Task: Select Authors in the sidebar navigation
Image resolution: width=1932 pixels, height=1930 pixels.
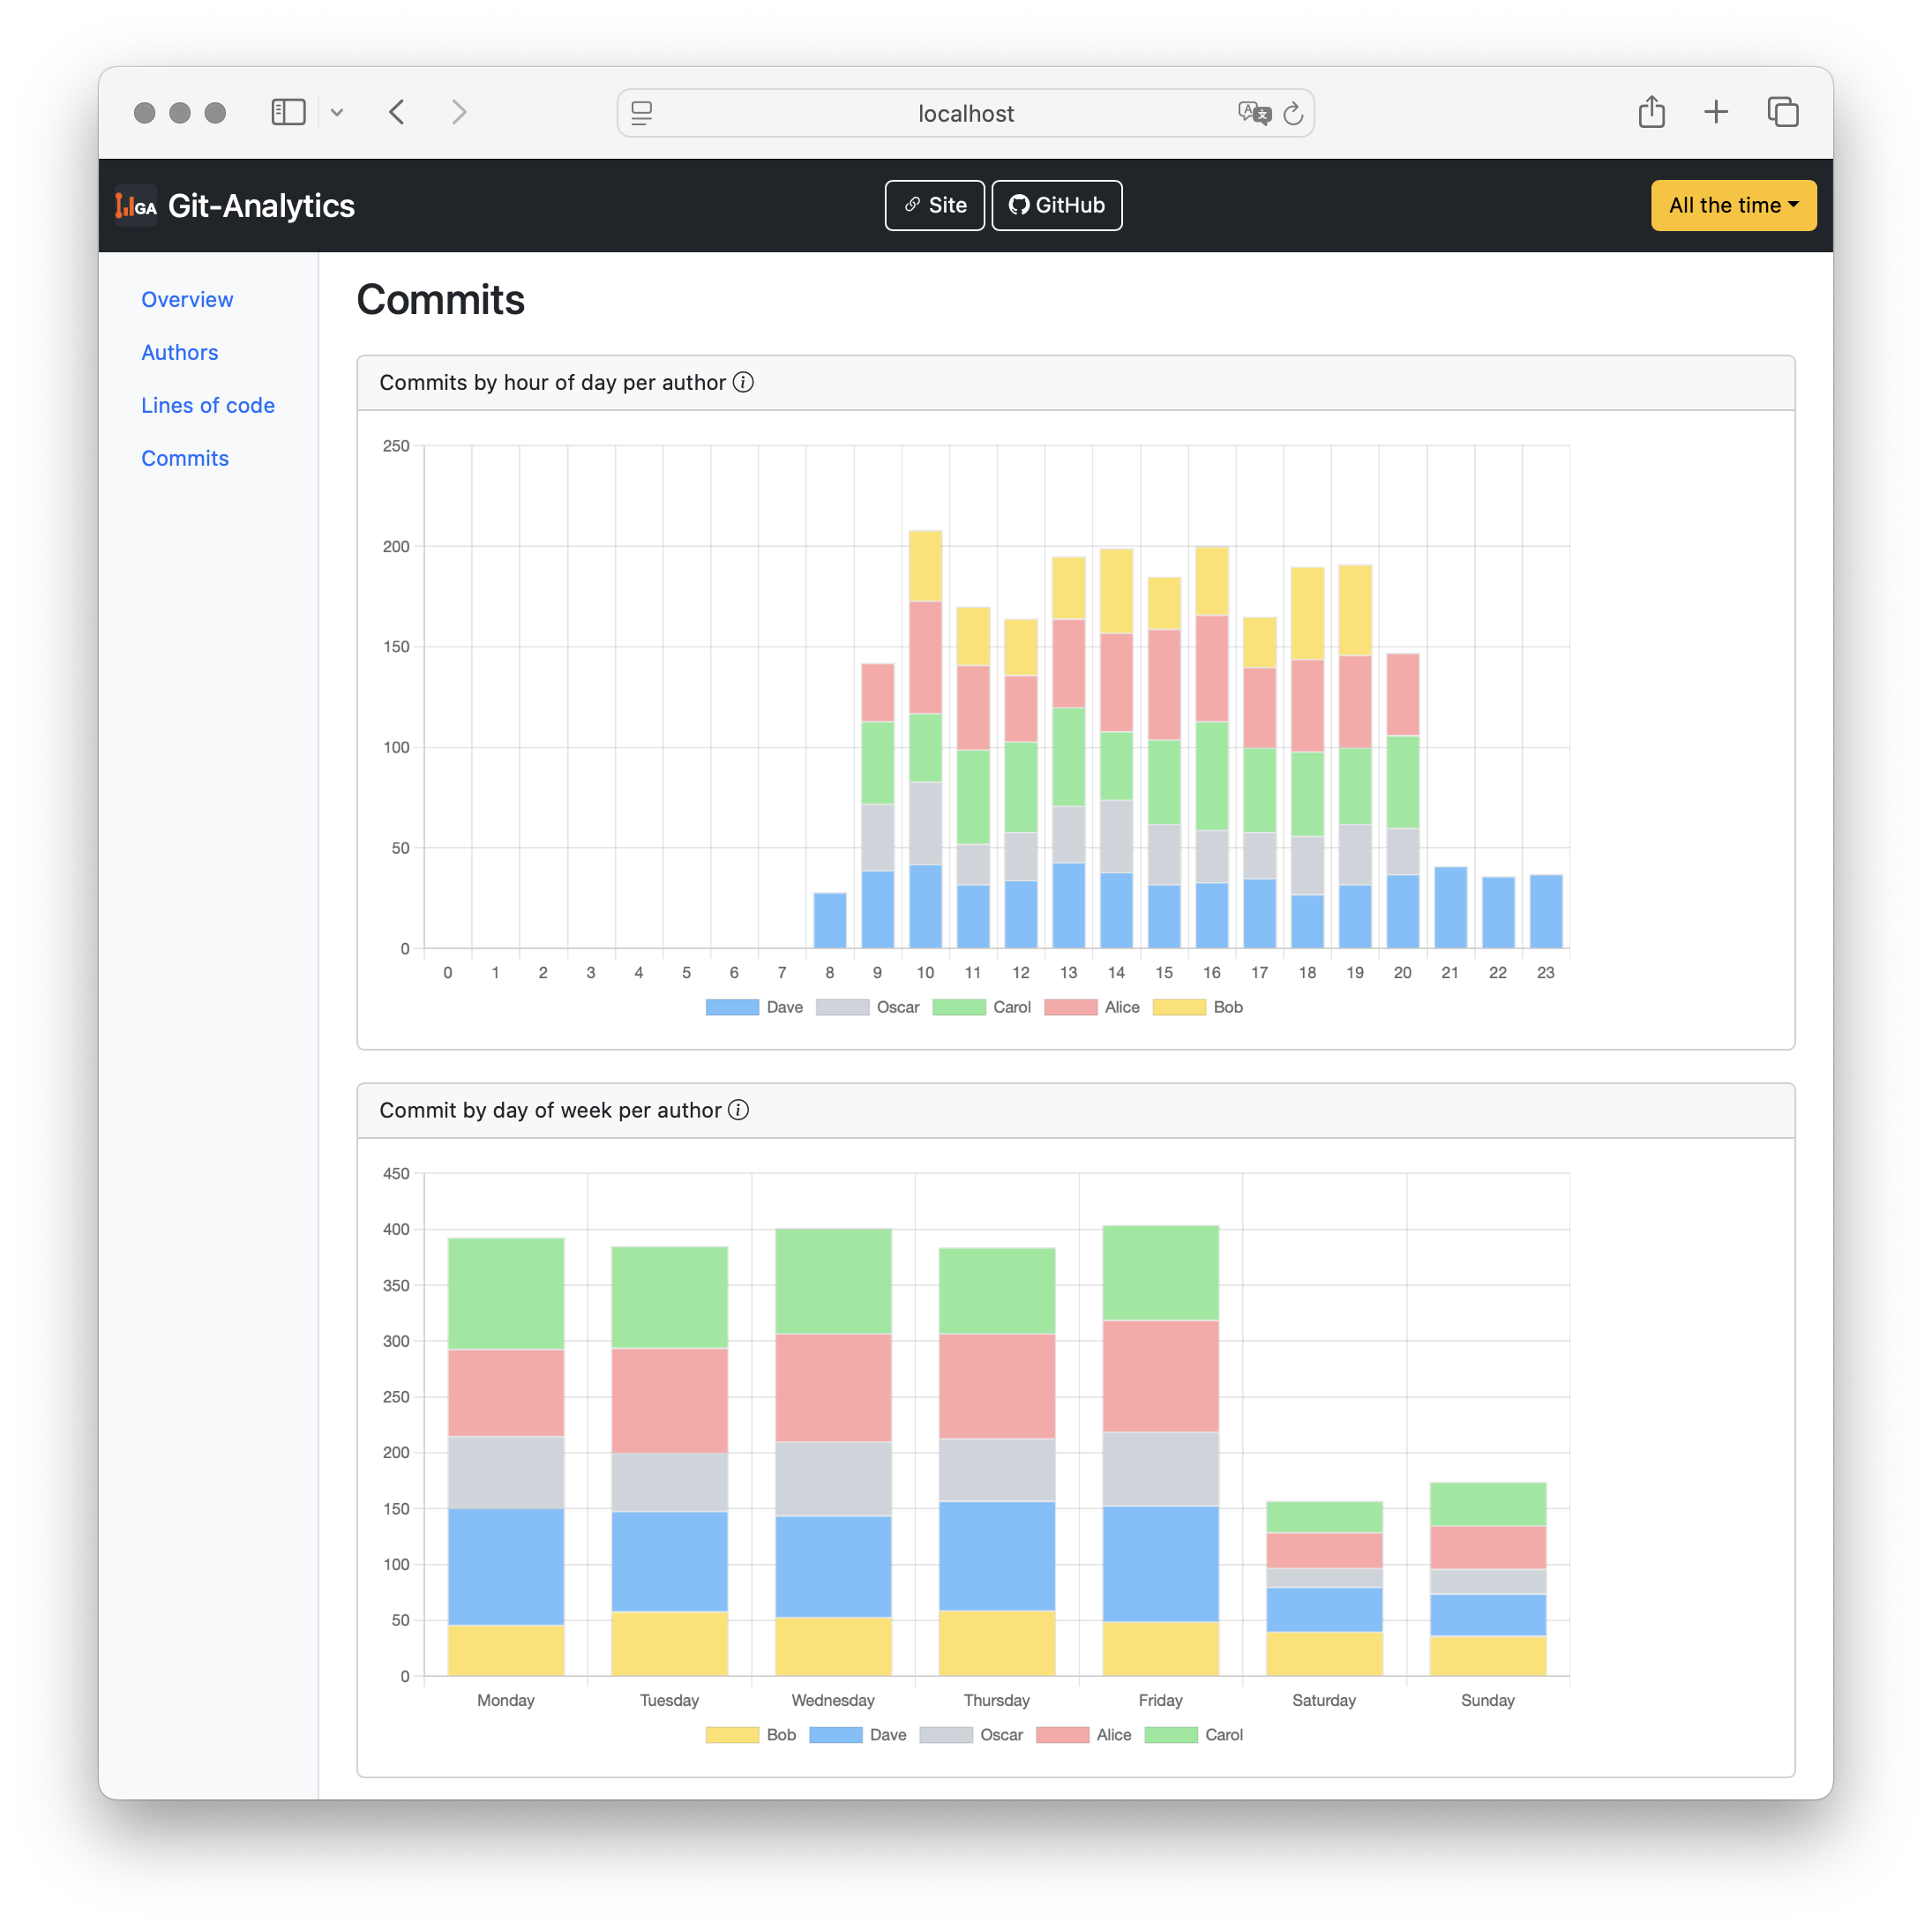Action: point(180,352)
